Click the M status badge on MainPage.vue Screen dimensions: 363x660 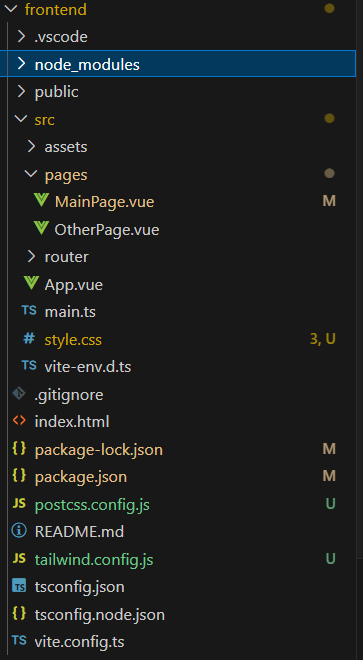(329, 201)
